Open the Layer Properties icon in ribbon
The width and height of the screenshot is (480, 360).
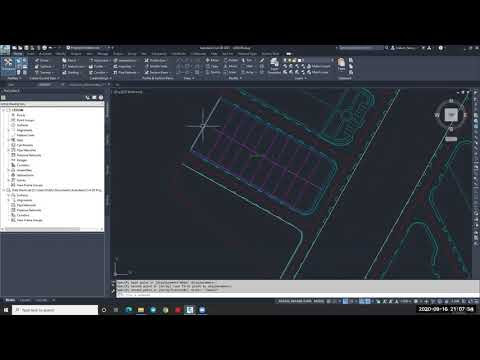pos(274,65)
